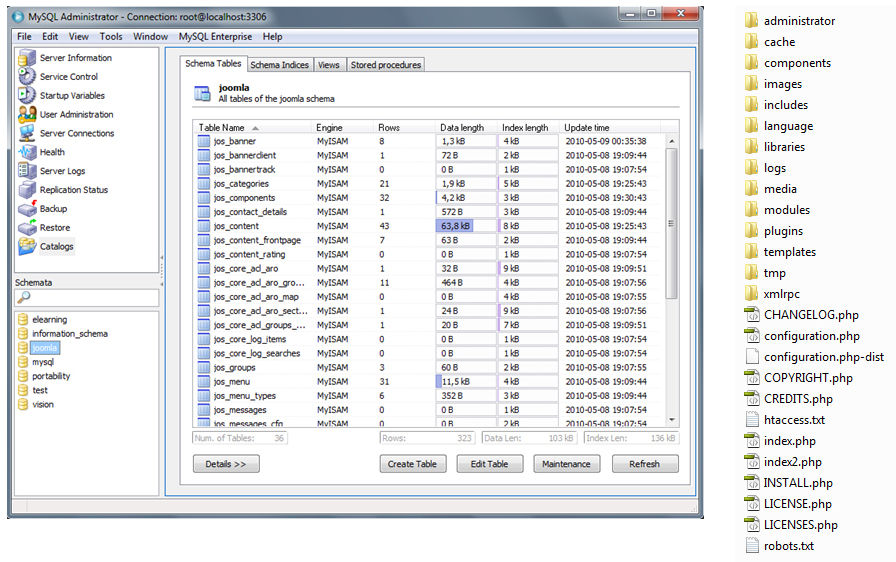The width and height of the screenshot is (896, 562).
Task: Sort by Table Name column header
Action: point(253,127)
